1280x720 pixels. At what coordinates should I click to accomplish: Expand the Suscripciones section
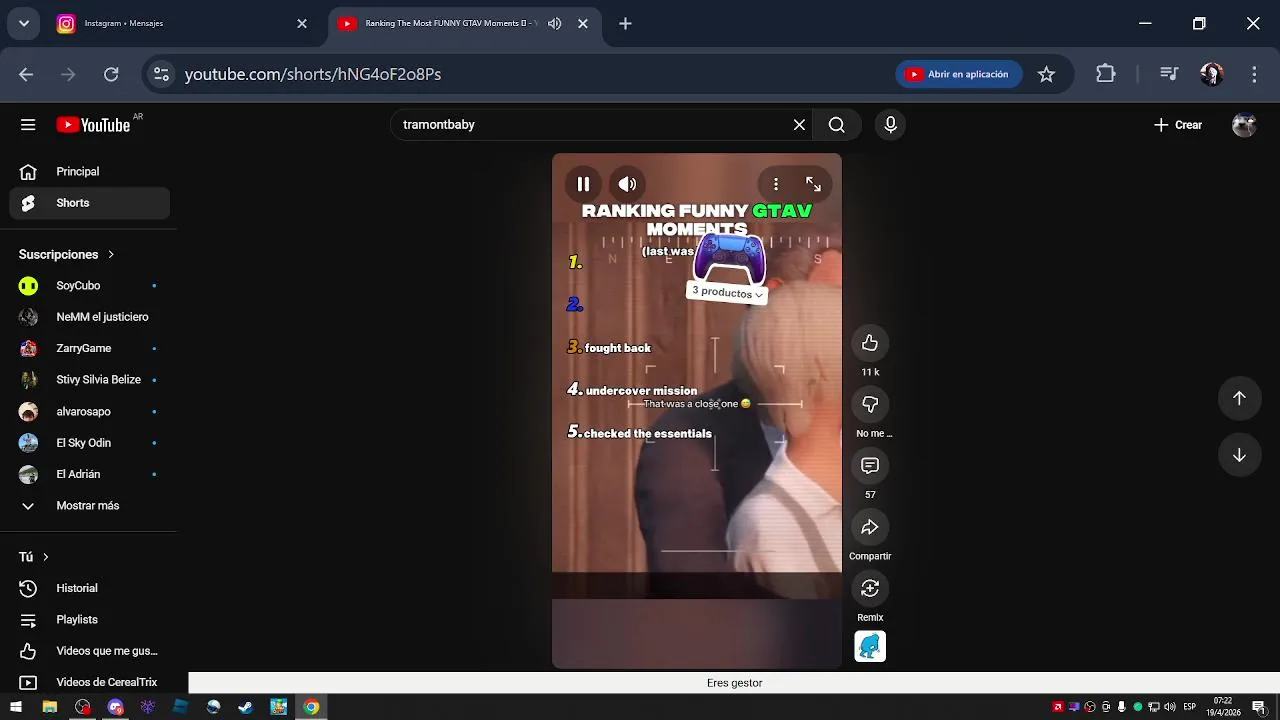pyautogui.click(x=67, y=254)
